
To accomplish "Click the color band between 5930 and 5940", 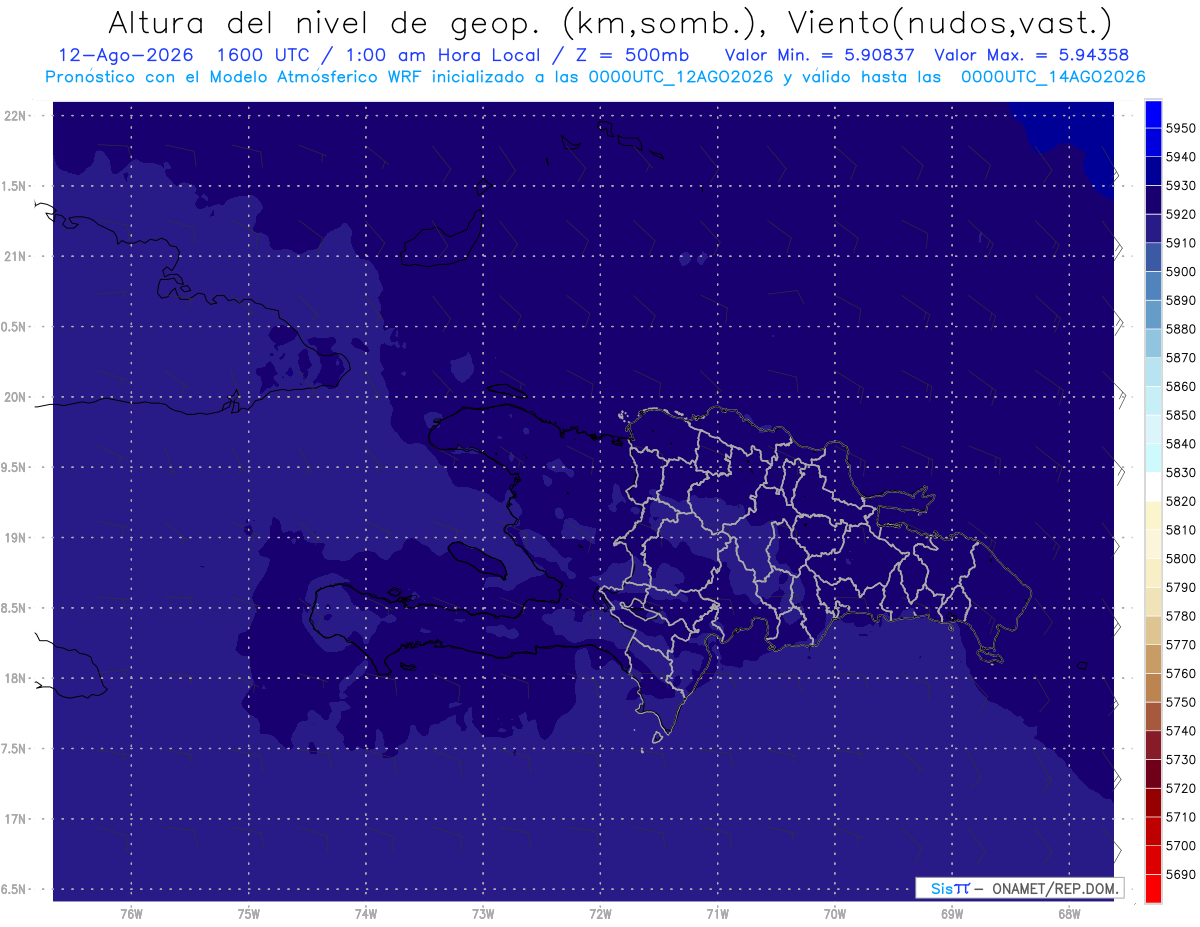I will (1153, 171).
